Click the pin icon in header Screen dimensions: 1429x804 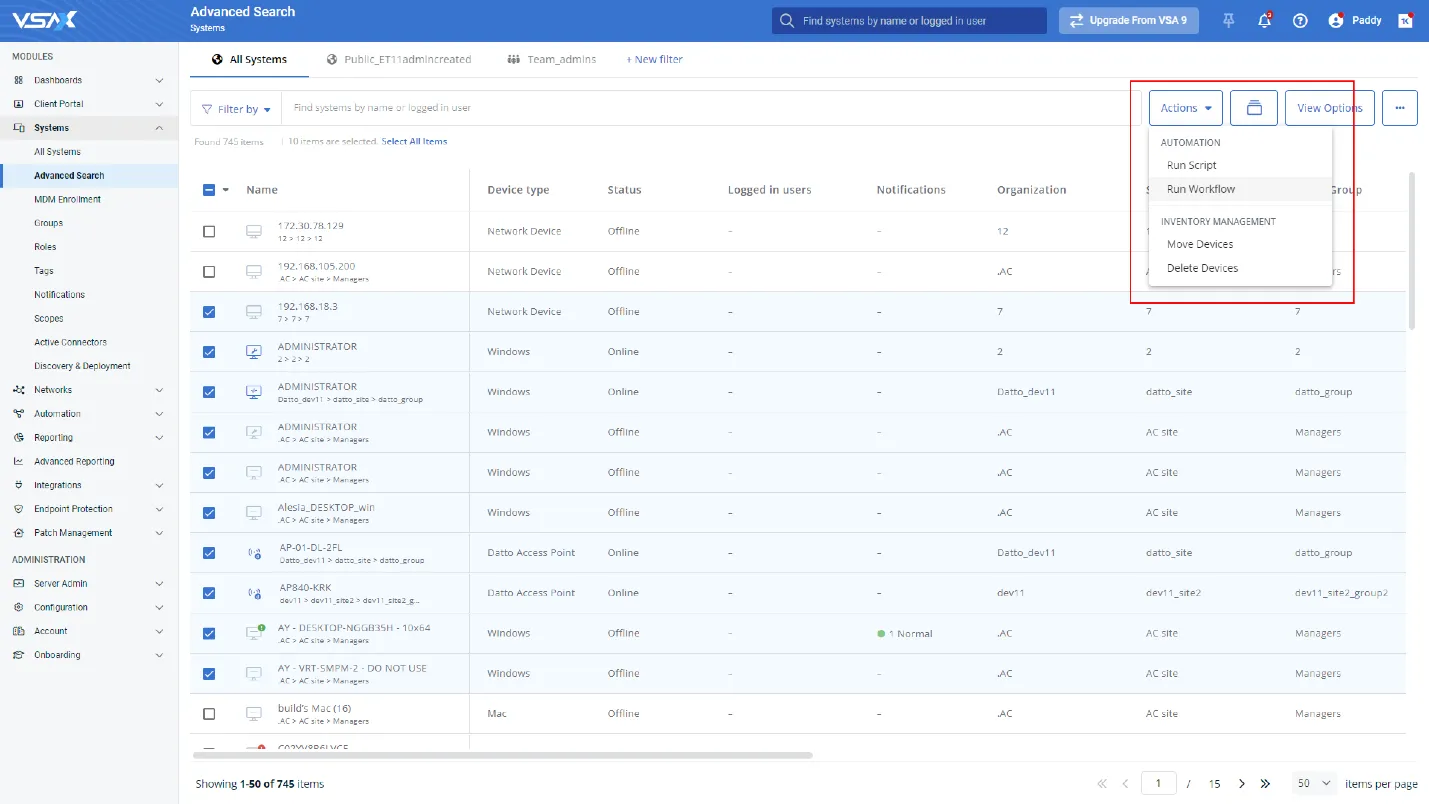[1229, 21]
